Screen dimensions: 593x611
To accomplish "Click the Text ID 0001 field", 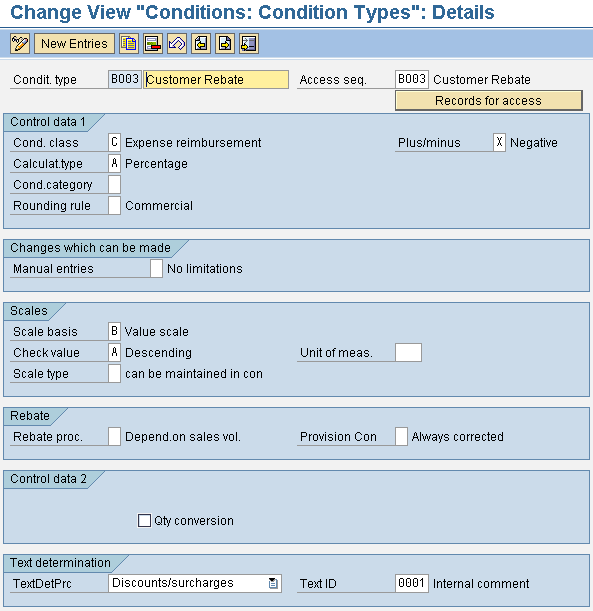I will coord(412,583).
